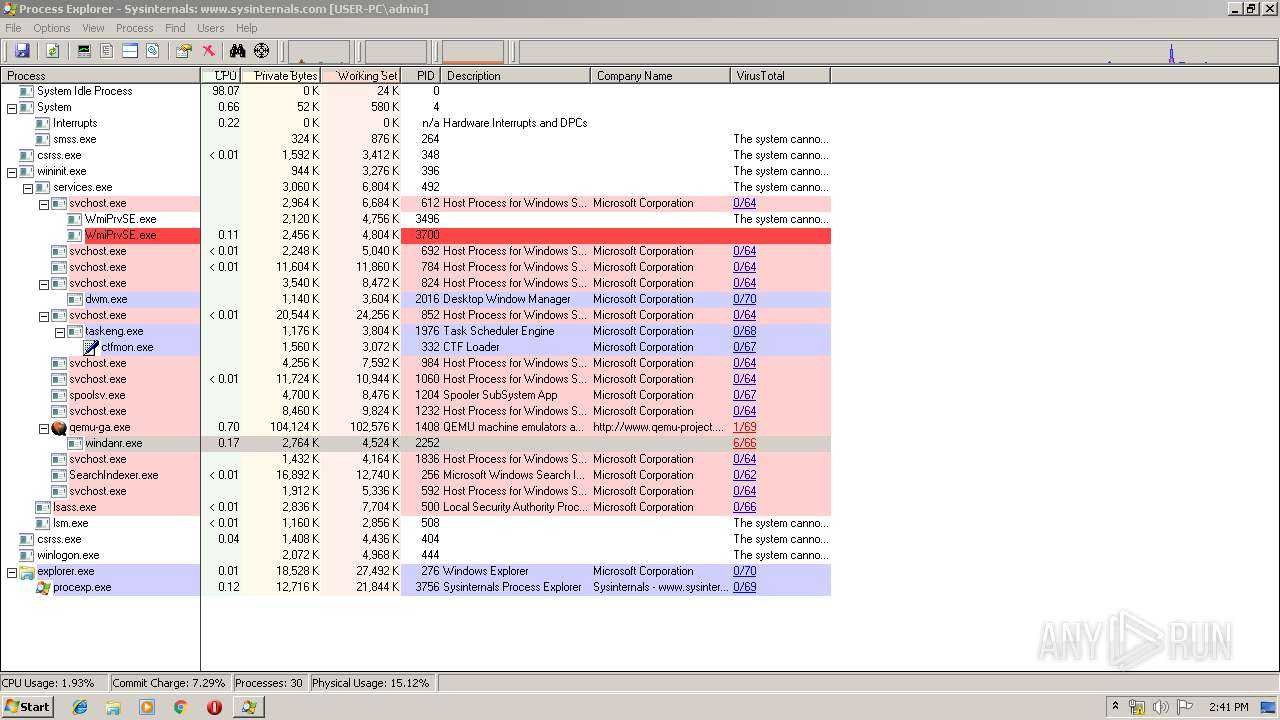The width and height of the screenshot is (1280, 720).
Task: Open VirusTotal 0/70 link for dwm.exe
Action: coord(745,299)
